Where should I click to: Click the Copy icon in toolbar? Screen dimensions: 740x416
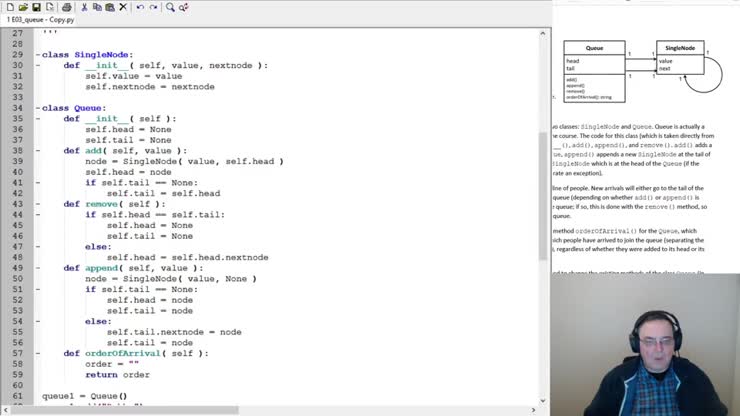point(95,7)
